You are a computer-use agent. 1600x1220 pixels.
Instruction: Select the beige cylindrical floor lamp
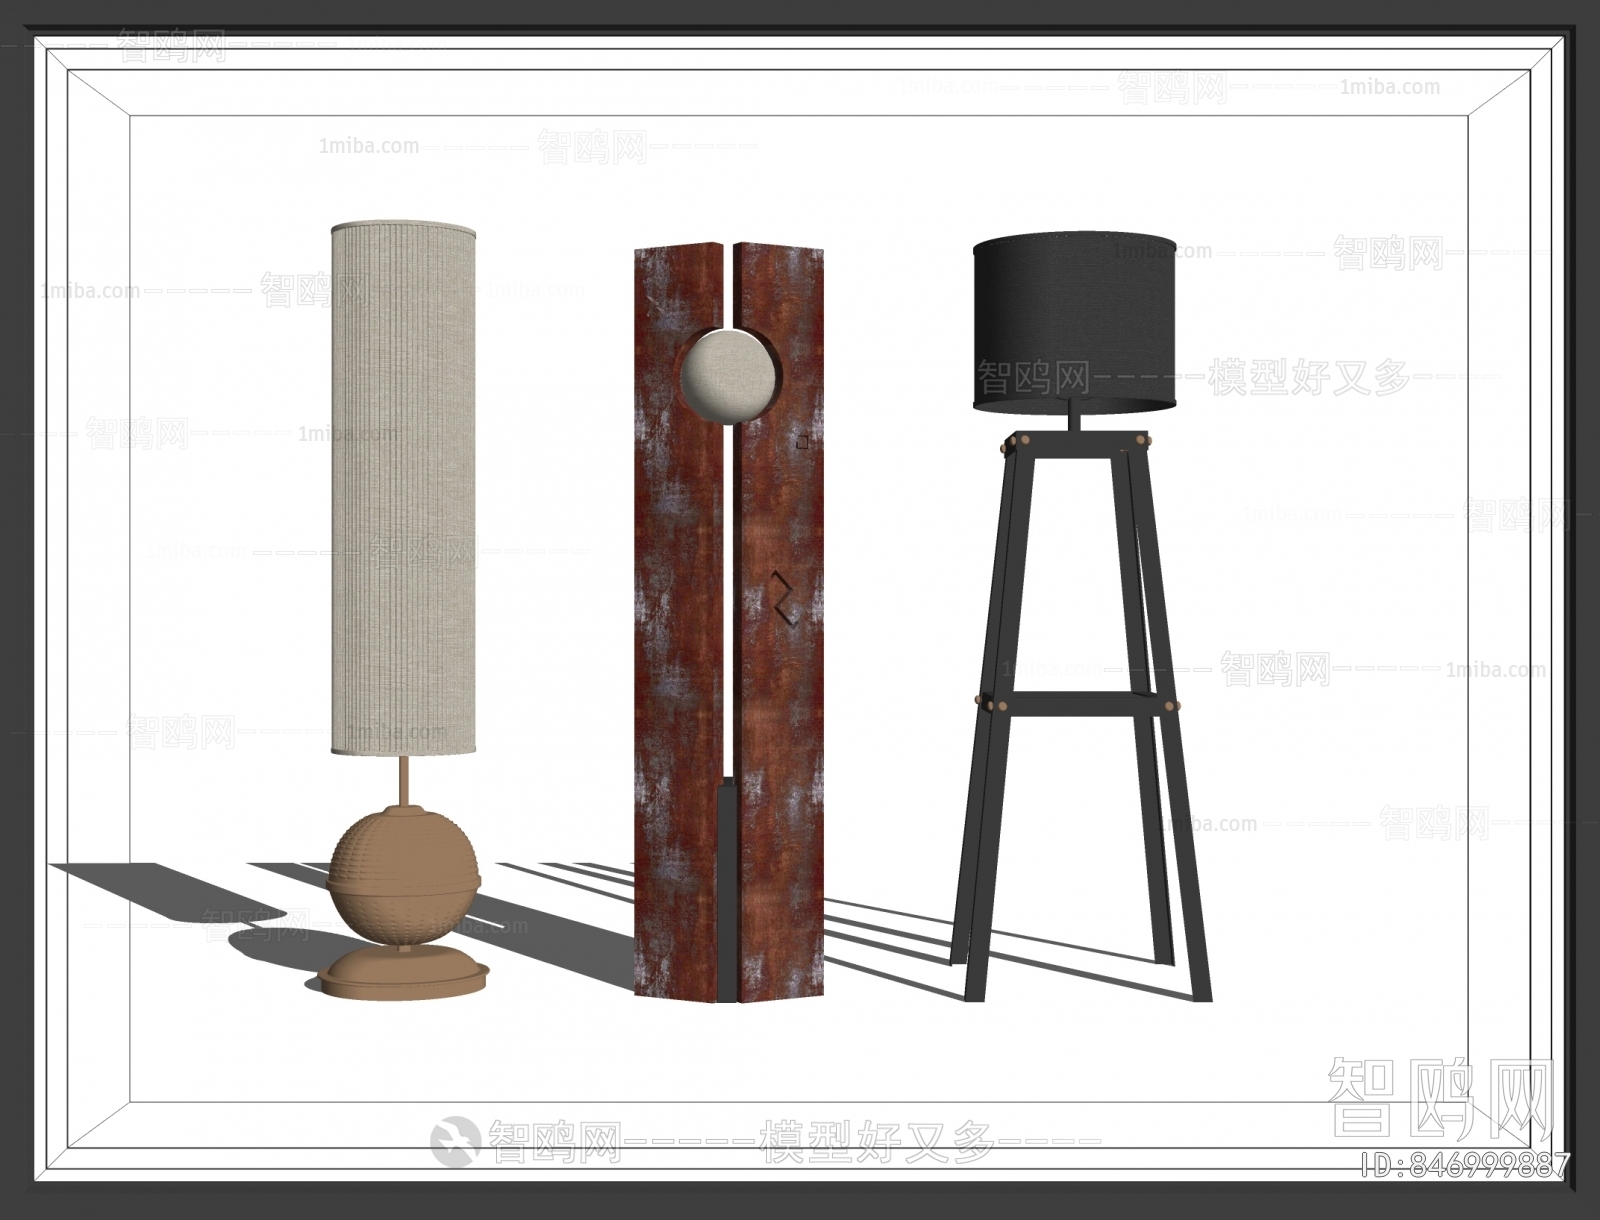pos(404,610)
